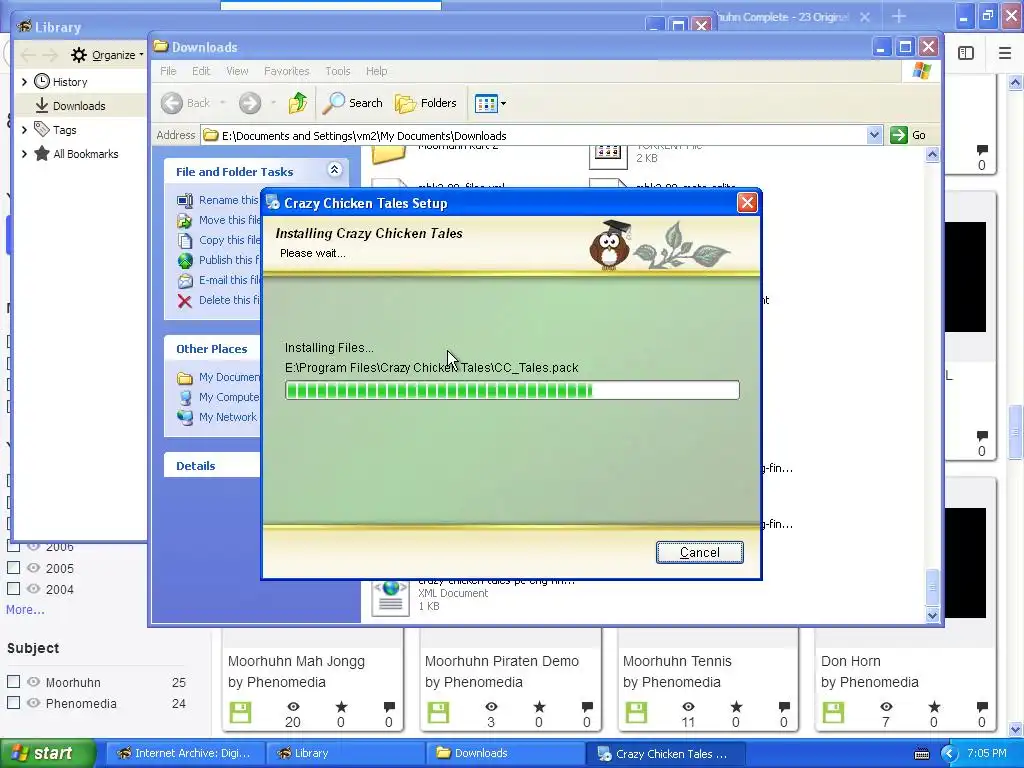Check the 2005 year filter checkbox
Screen dimensions: 1024x768
(x=13, y=568)
